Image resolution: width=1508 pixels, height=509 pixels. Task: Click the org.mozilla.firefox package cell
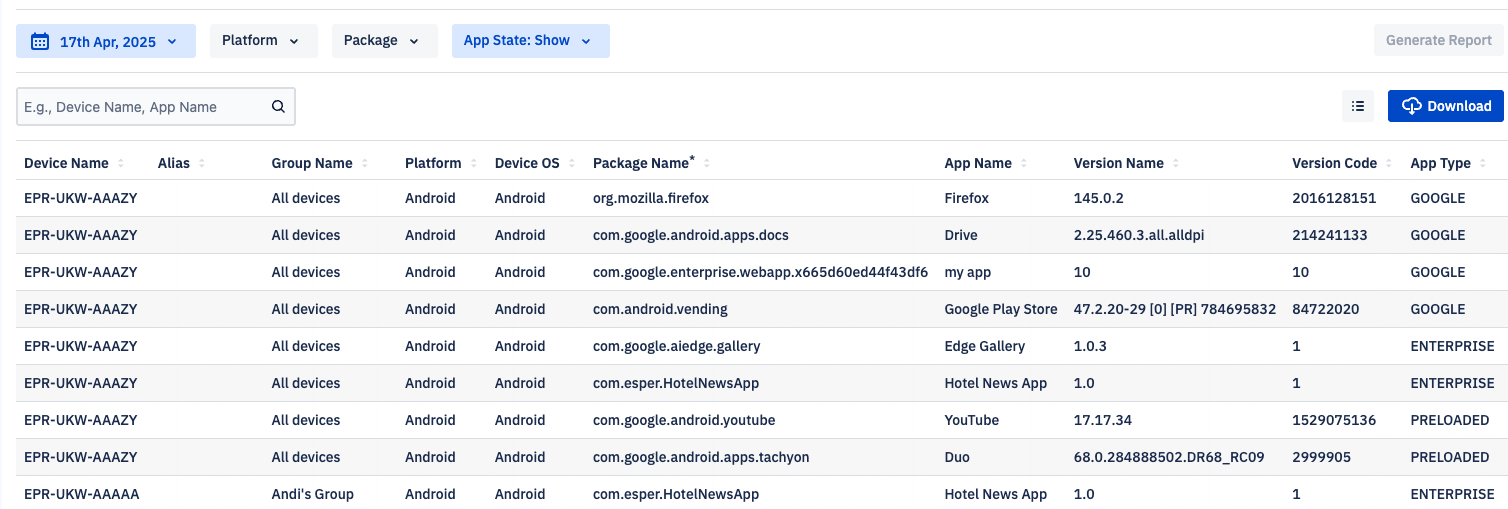pos(651,198)
